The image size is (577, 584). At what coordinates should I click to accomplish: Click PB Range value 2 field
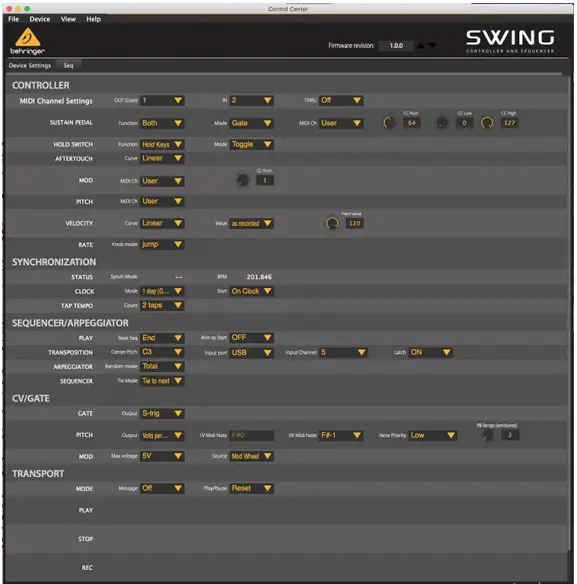click(510, 435)
